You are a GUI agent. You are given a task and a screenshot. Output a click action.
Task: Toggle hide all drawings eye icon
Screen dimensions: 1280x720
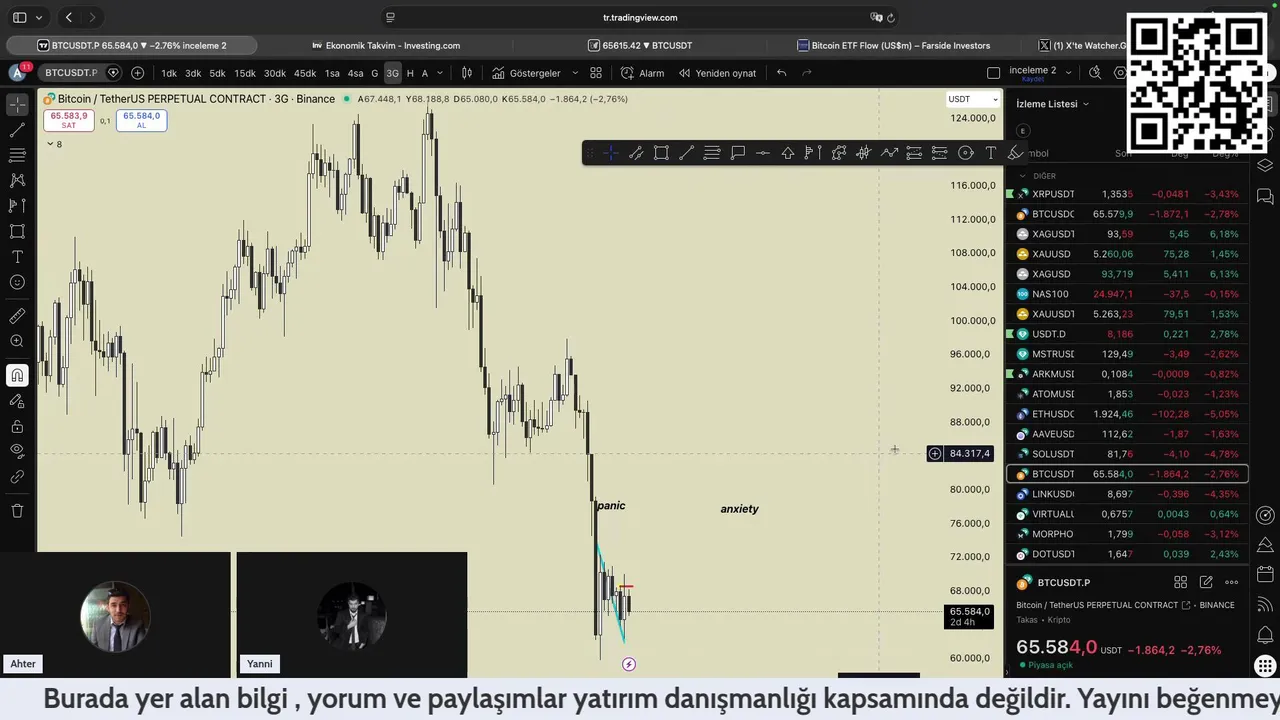click(17, 451)
